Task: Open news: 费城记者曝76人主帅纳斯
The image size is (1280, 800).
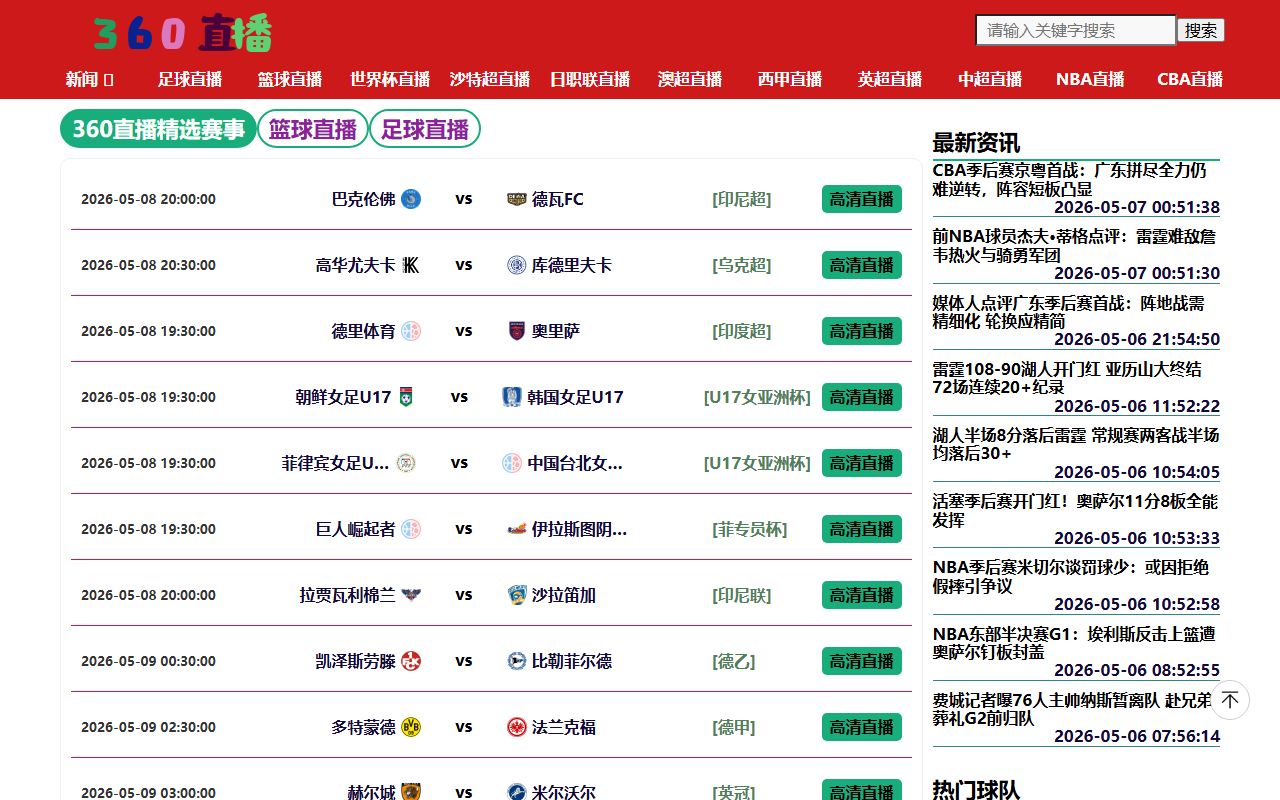Action: click(1073, 708)
